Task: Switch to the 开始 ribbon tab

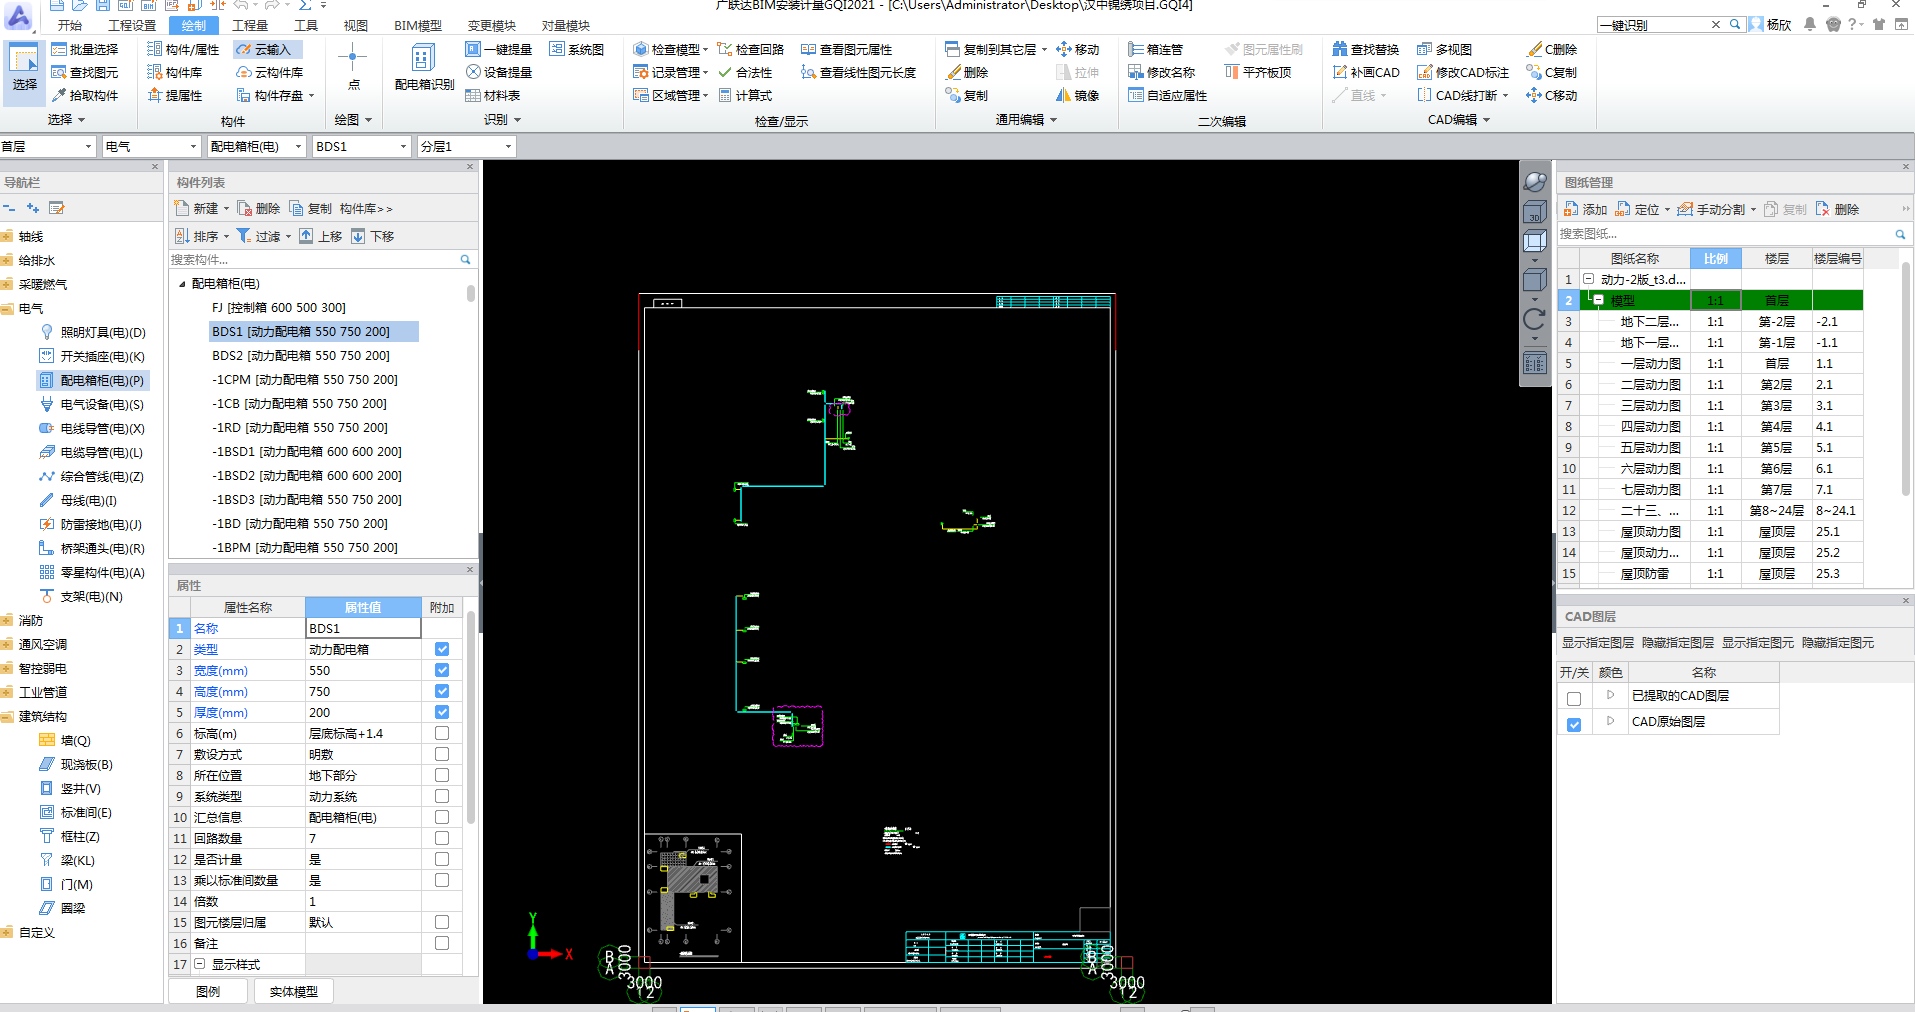Action: (x=70, y=25)
